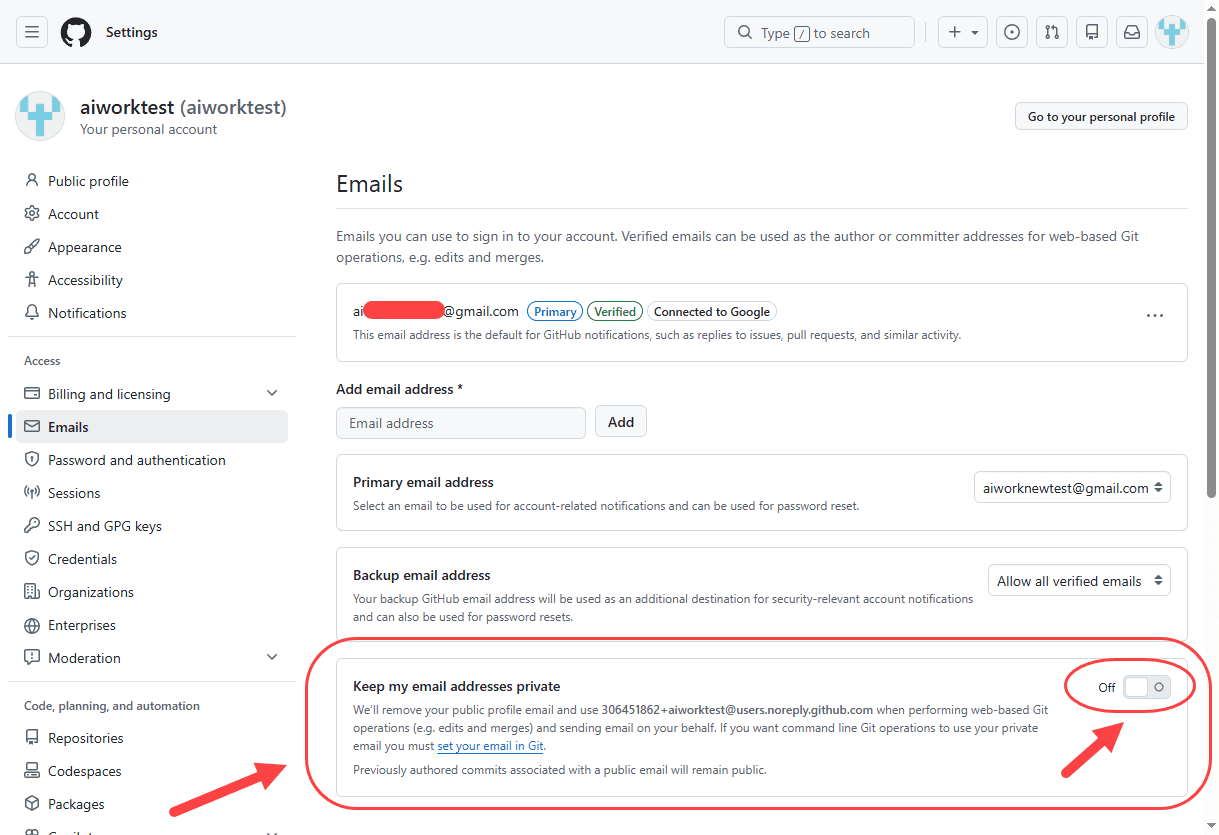Image resolution: width=1219 pixels, height=835 pixels.
Task: Click the Appearance paintbrush icon
Action: [32, 247]
